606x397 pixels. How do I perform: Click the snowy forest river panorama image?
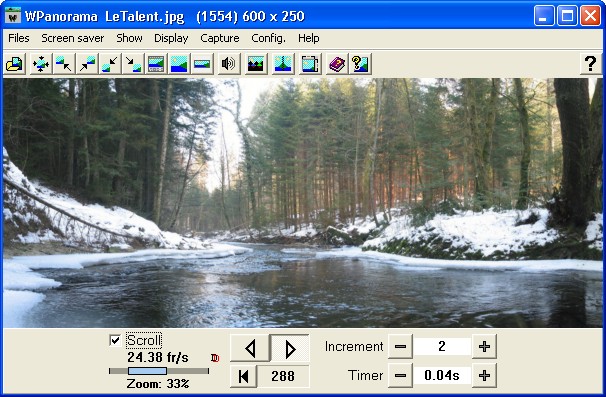303,203
